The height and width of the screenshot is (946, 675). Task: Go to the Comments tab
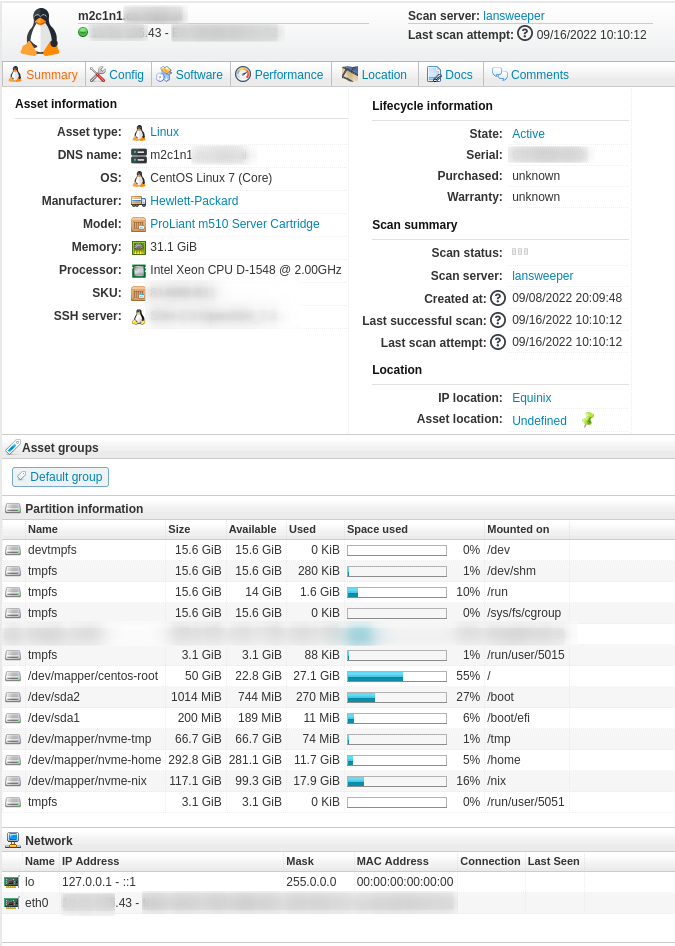click(530, 75)
